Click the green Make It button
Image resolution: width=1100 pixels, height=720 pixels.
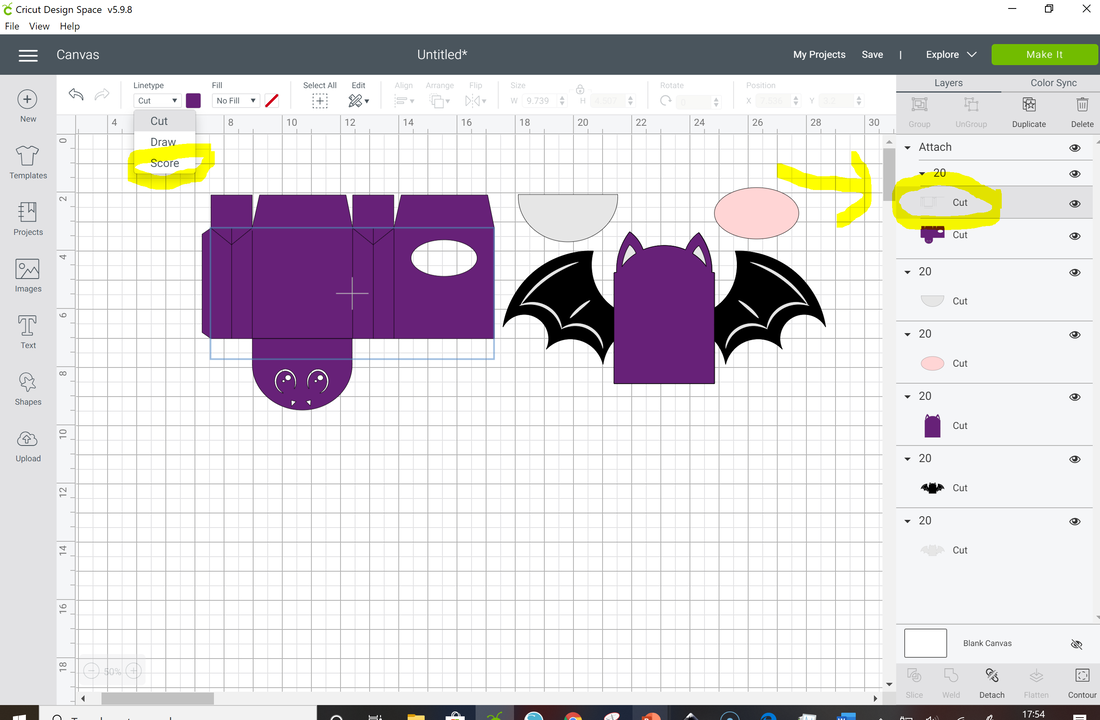(x=1044, y=55)
